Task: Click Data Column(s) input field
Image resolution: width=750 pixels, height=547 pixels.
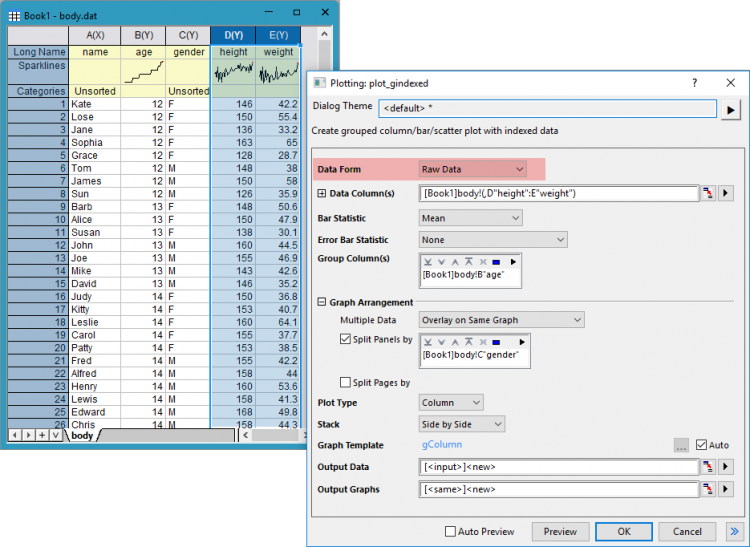Action: pyautogui.click(x=559, y=193)
